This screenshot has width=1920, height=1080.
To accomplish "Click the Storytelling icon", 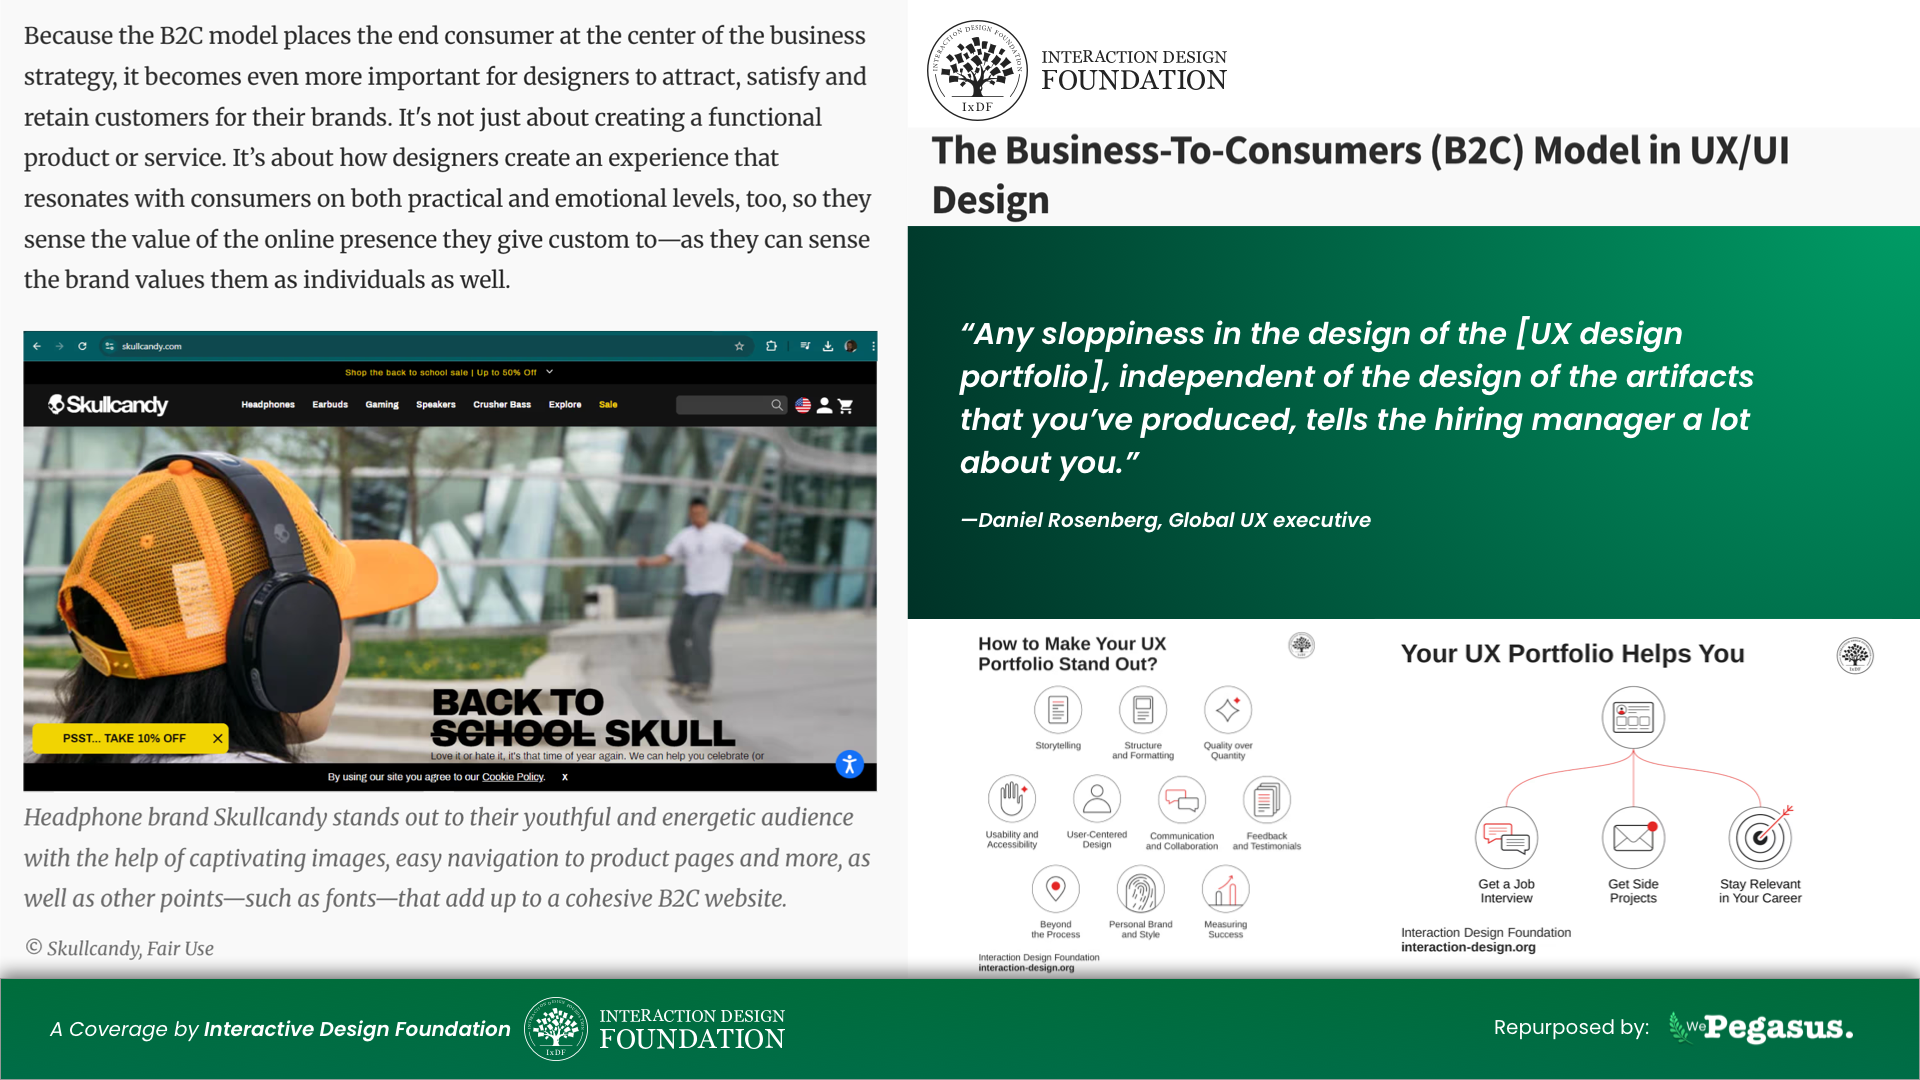I will point(1058,710).
